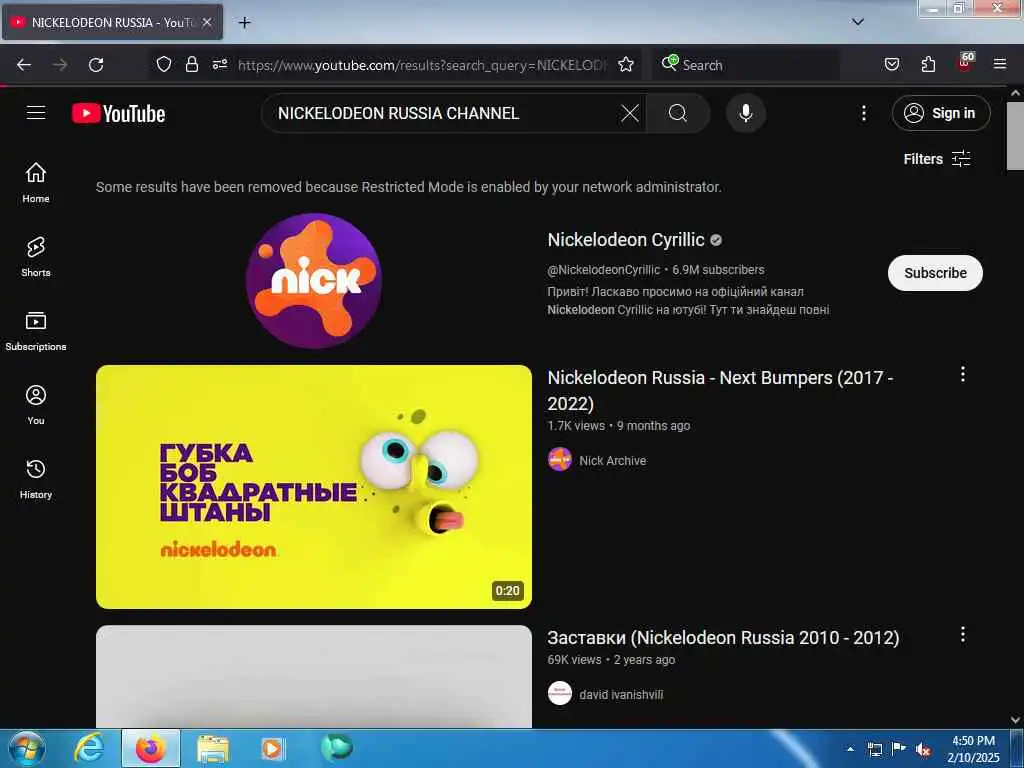
Task: Open uBlock extension icon with badge 60
Action: (x=965, y=63)
